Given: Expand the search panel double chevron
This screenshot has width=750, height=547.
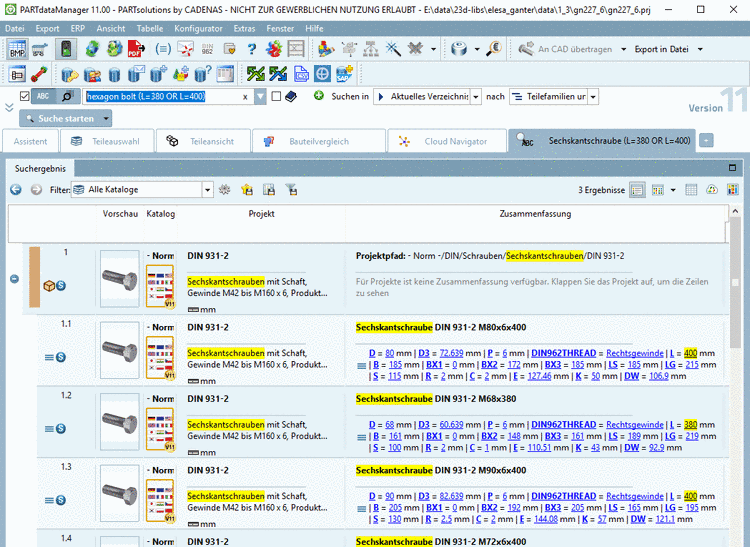Looking at the screenshot, I should 9,108.
